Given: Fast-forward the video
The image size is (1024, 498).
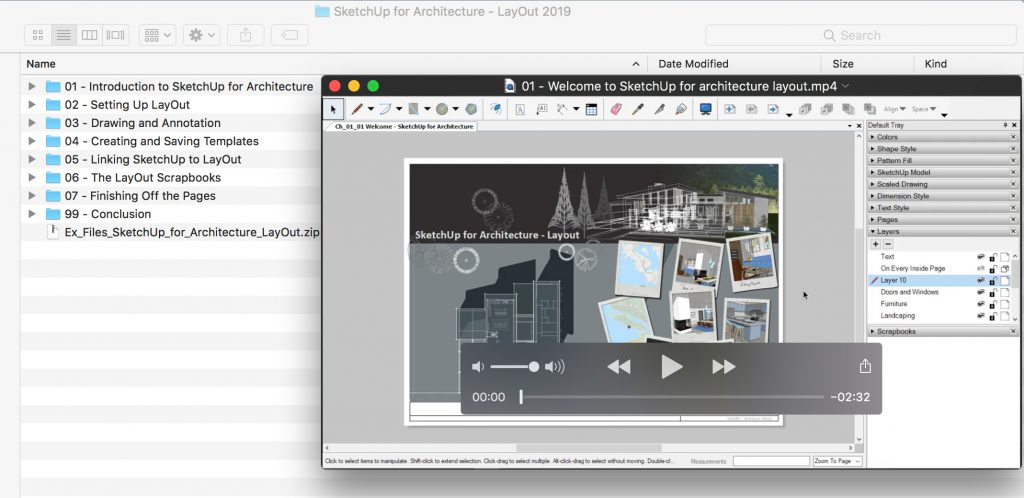Looking at the screenshot, I should [x=724, y=367].
